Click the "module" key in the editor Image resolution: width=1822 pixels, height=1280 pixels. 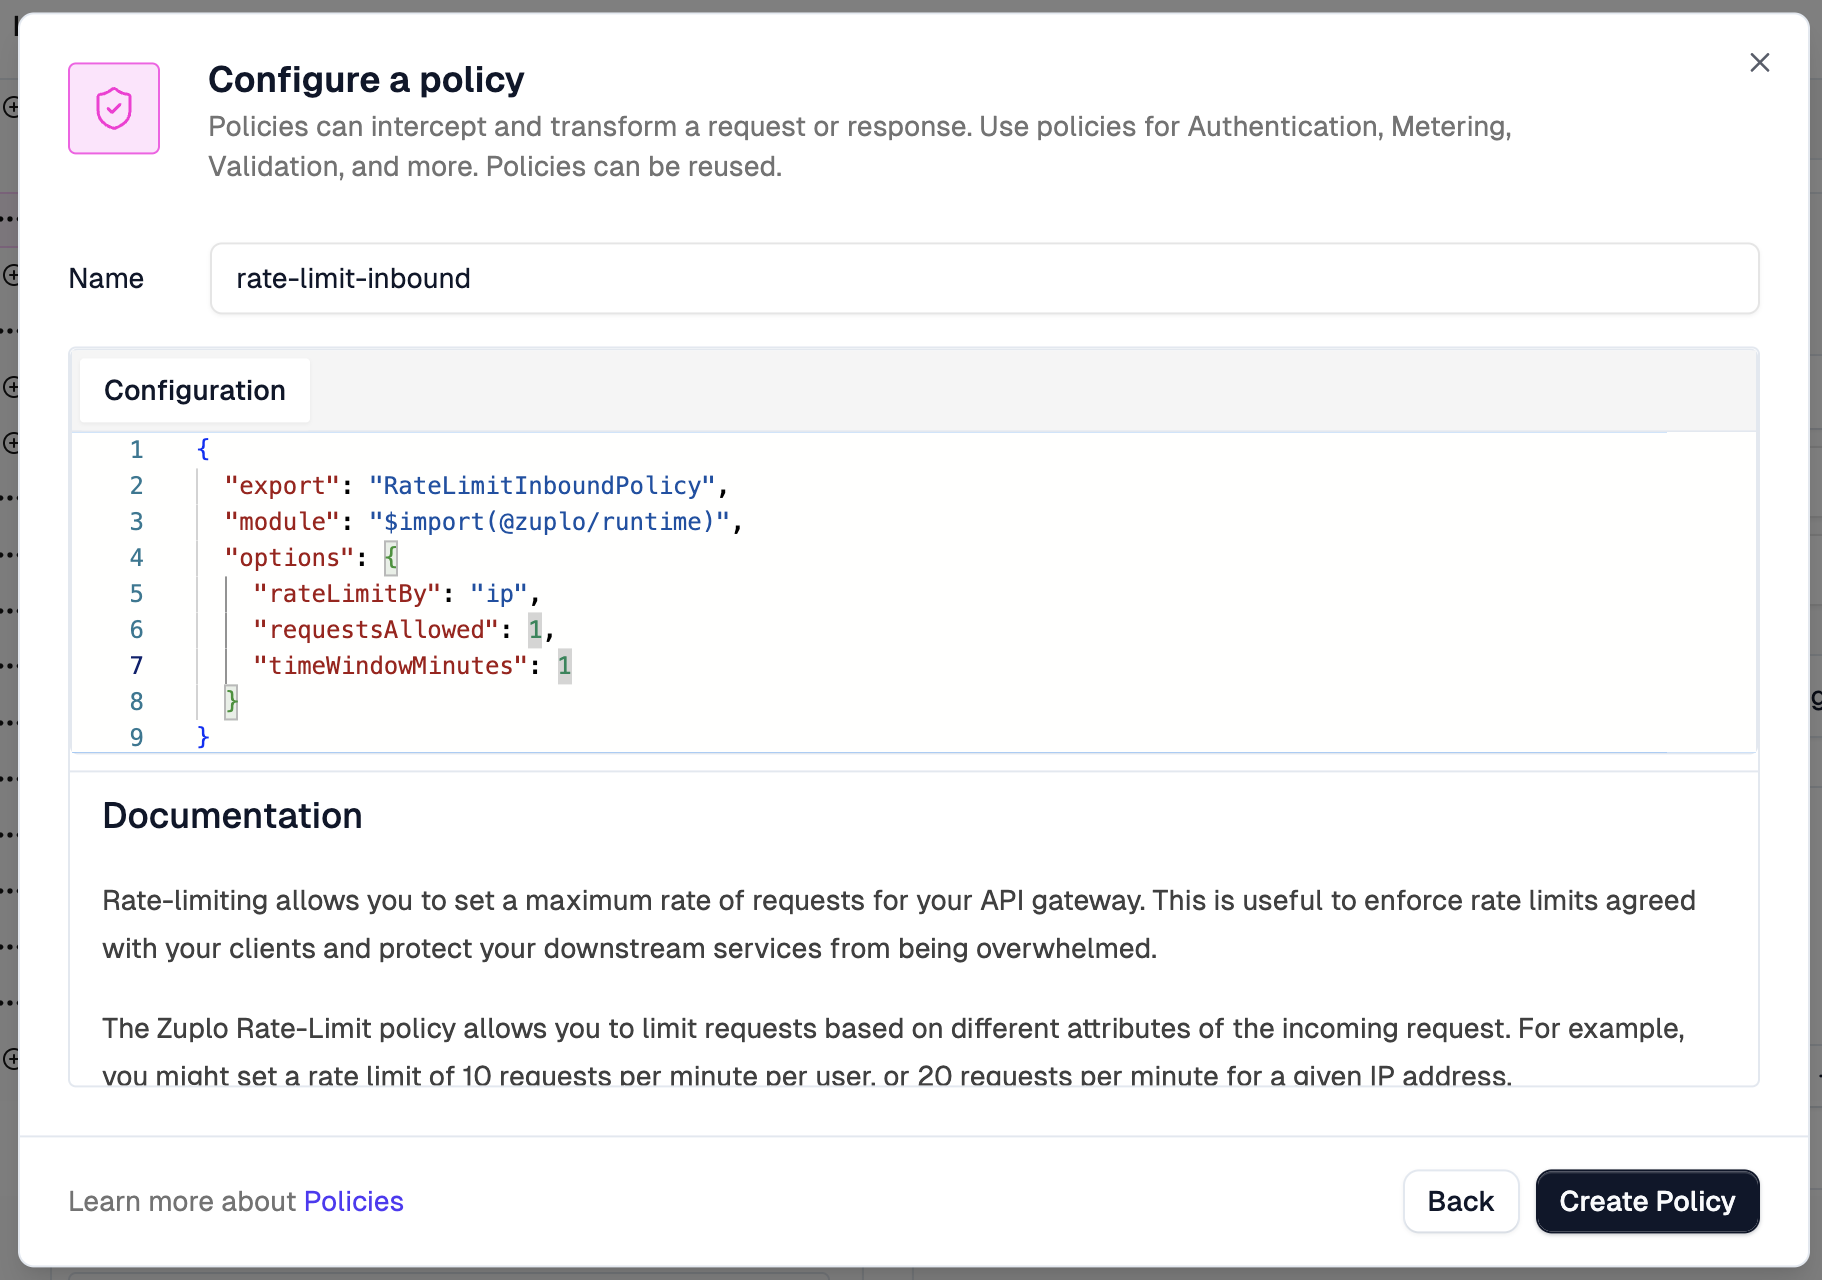pyautogui.click(x=275, y=522)
